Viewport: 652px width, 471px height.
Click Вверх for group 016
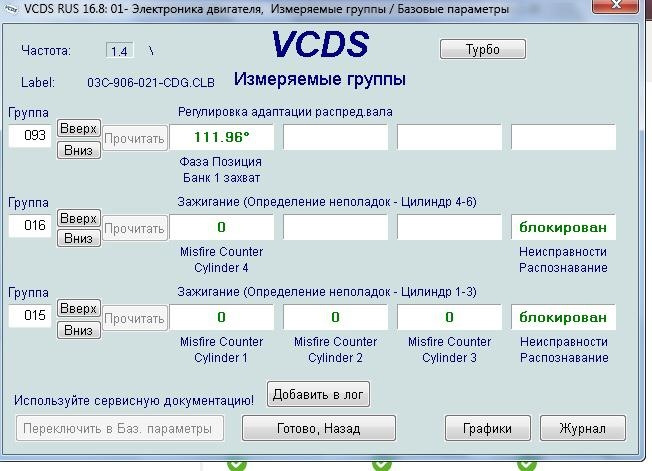coord(79,218)
